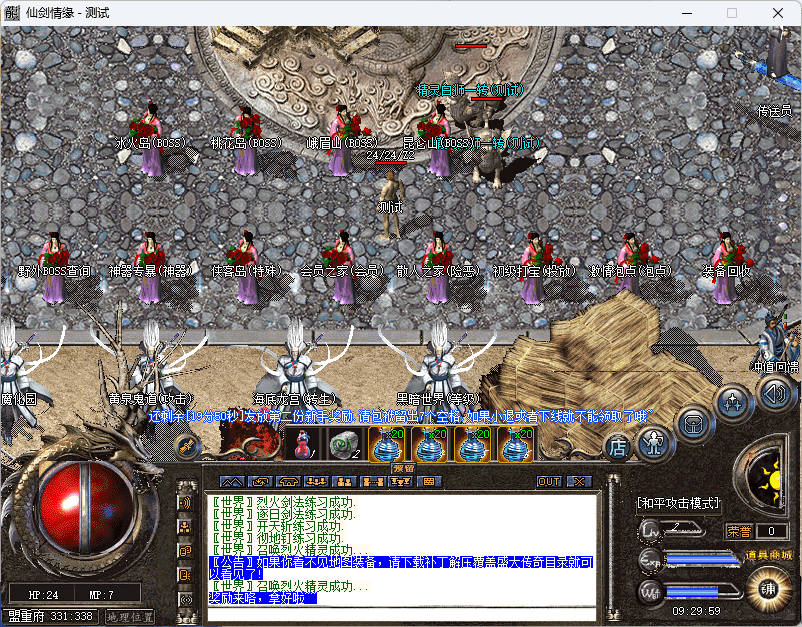Talk to 会员之家(会员) NPC

click(342, 268)
